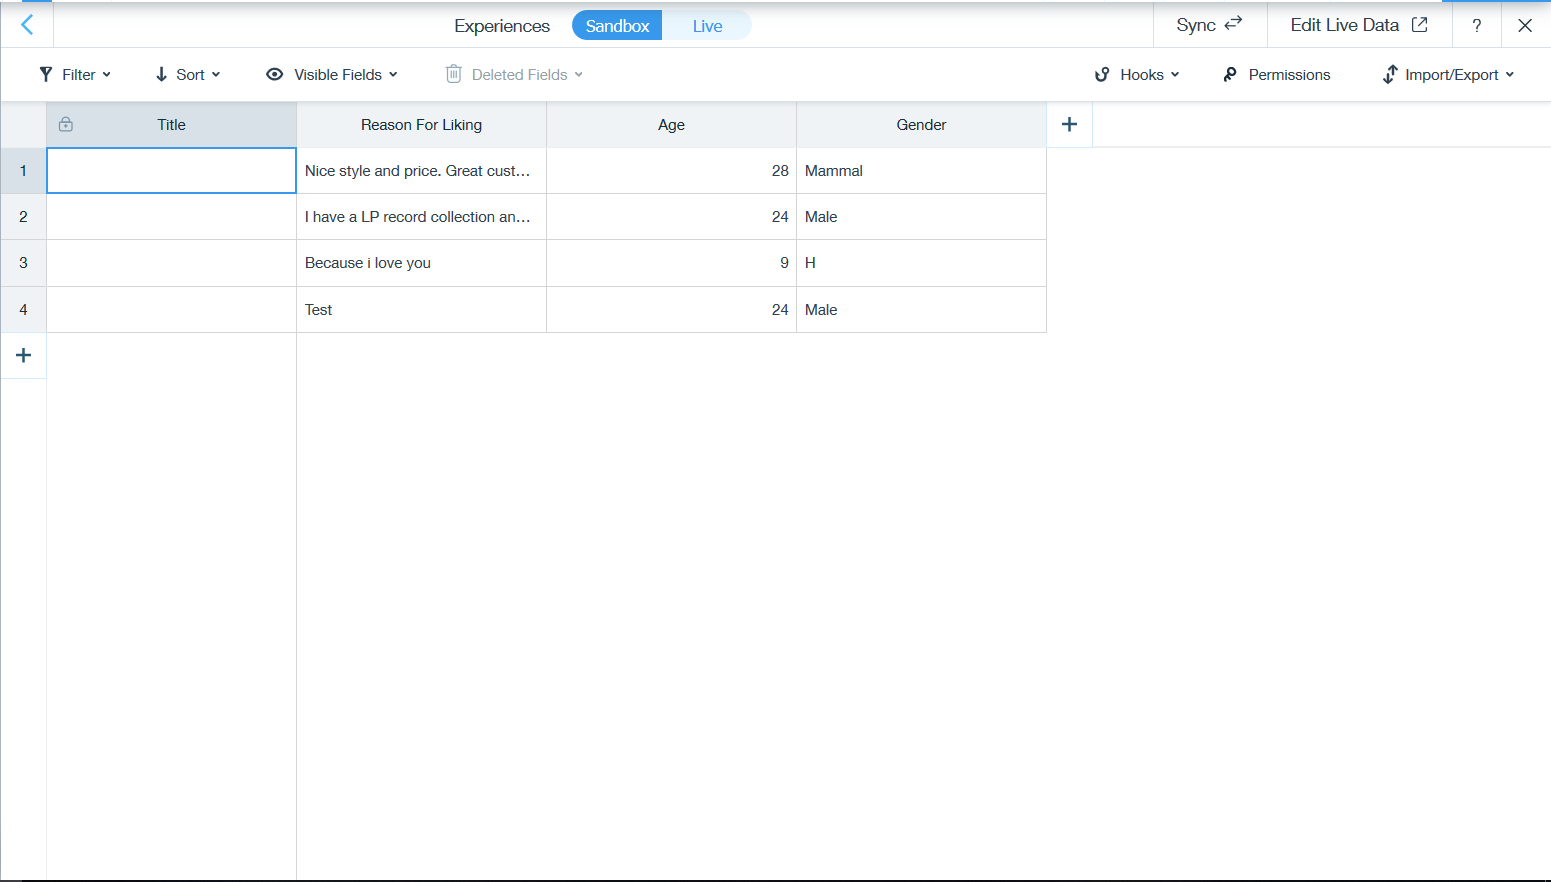Open the Import/Export menu
The image size is (1551, 882).
[1448, 75]
